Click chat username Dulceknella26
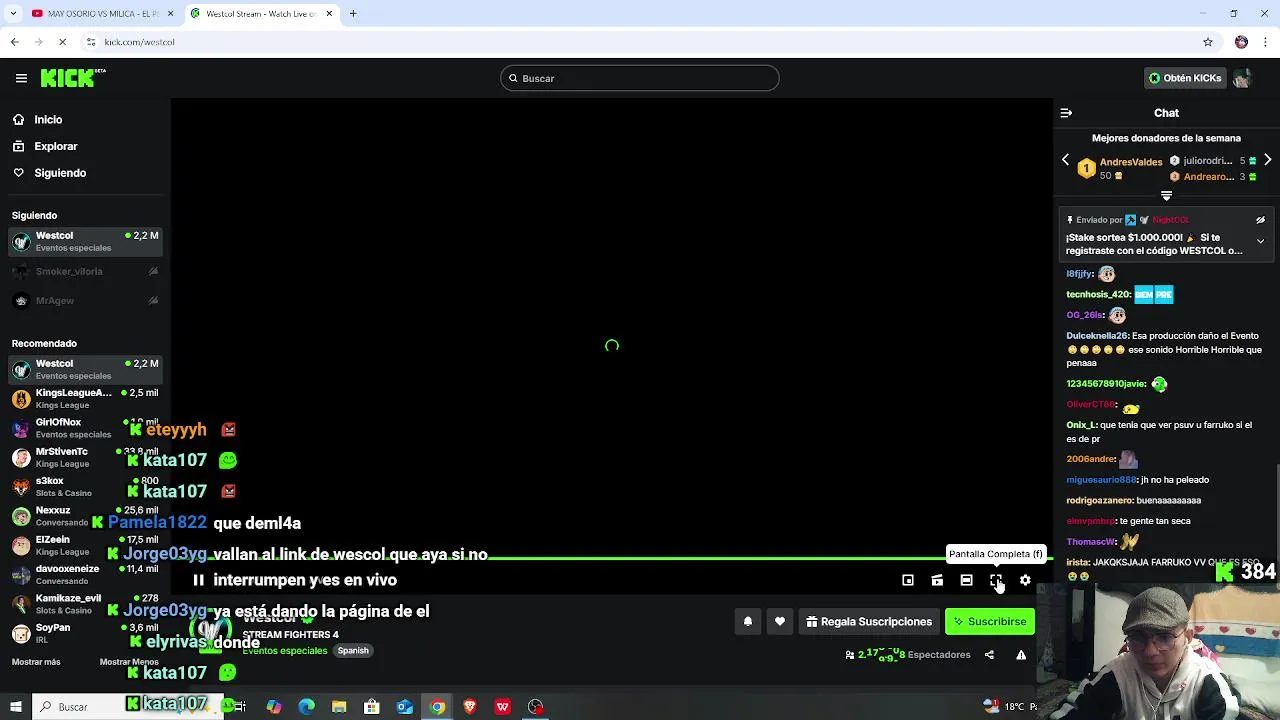1280x720 pixels. [x=1097, y=336]
